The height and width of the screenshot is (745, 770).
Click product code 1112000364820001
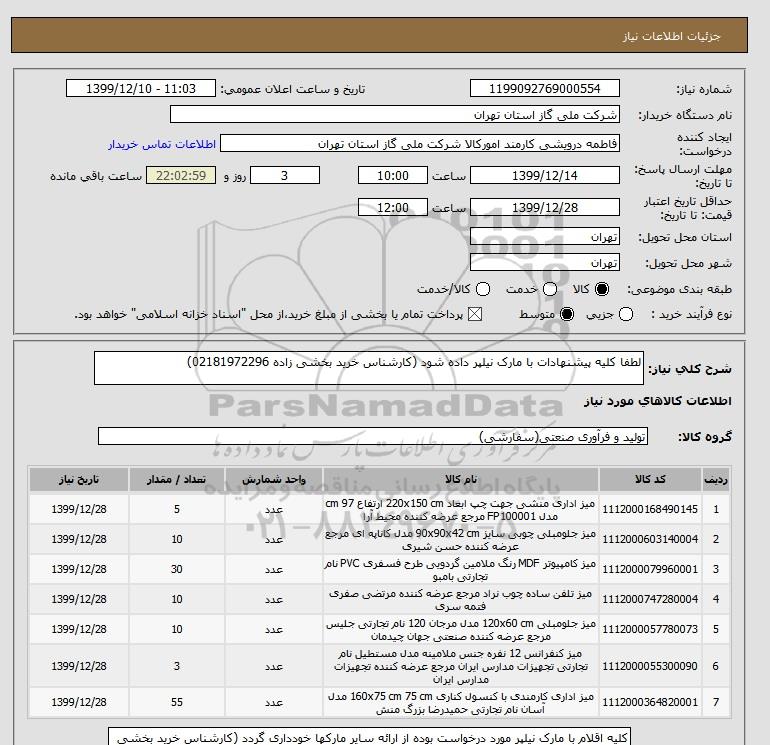650,702
